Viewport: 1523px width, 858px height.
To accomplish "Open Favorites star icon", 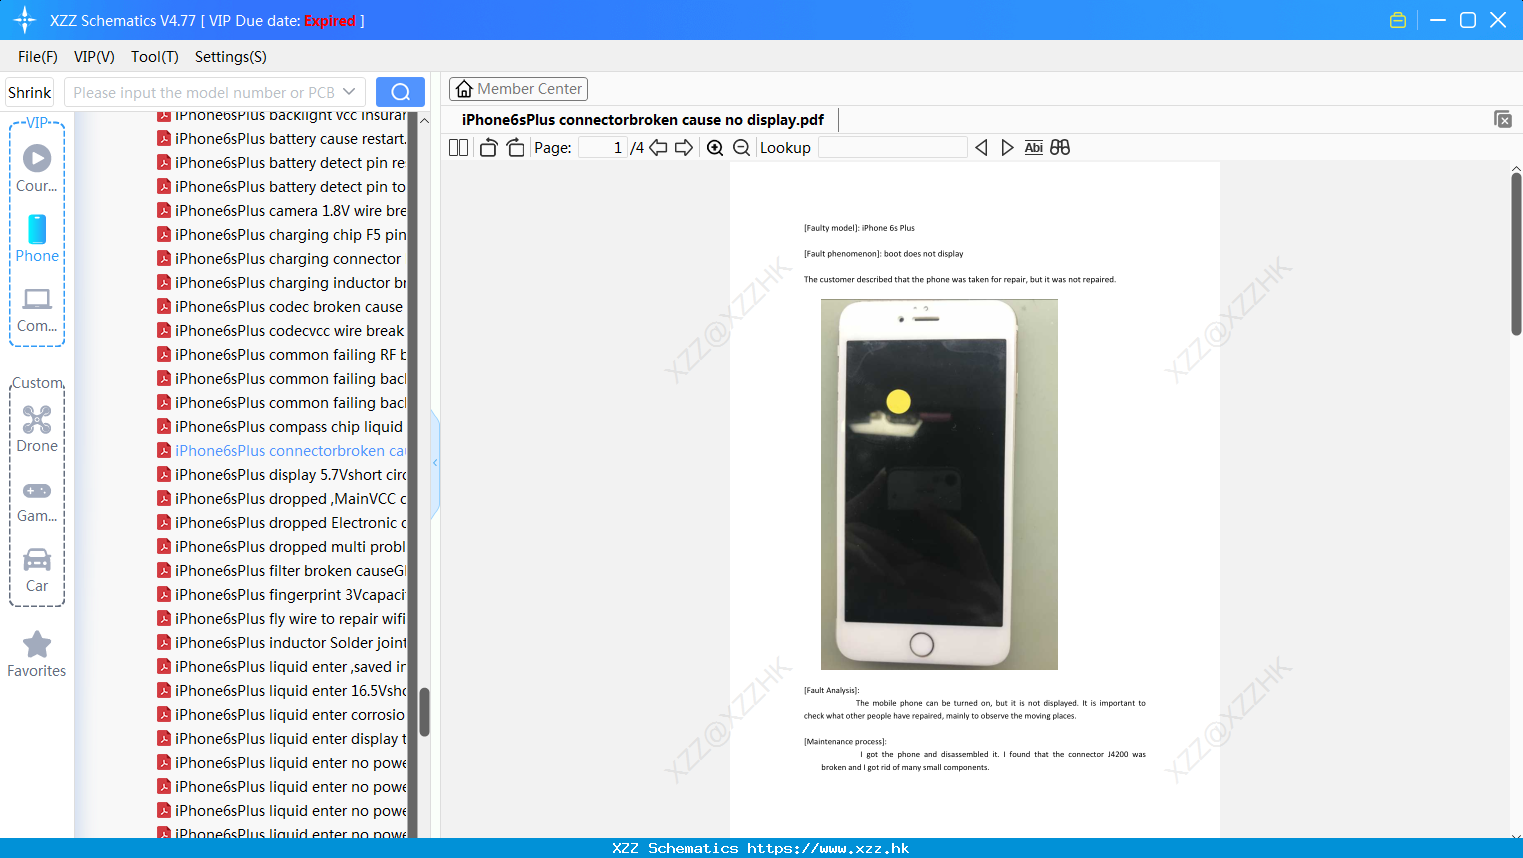I will pos(37,644).
